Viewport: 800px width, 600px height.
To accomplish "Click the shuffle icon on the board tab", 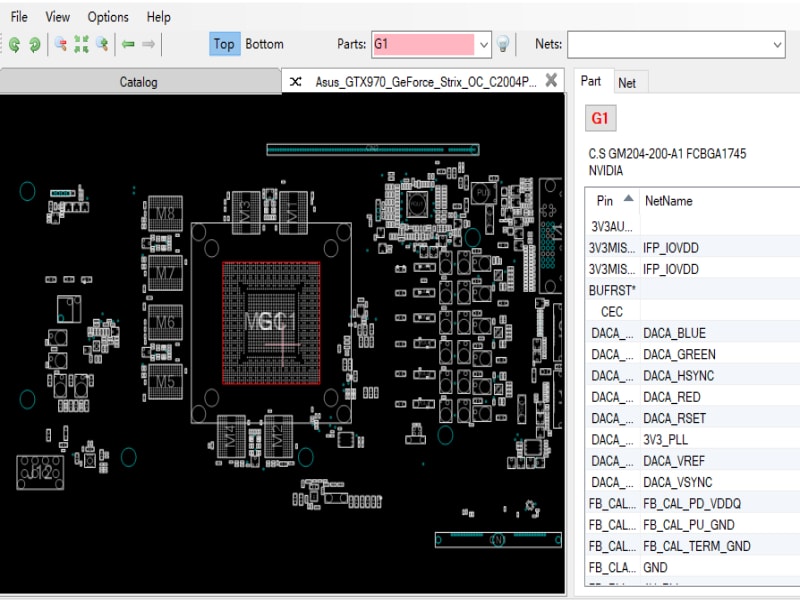I will 295,82.
